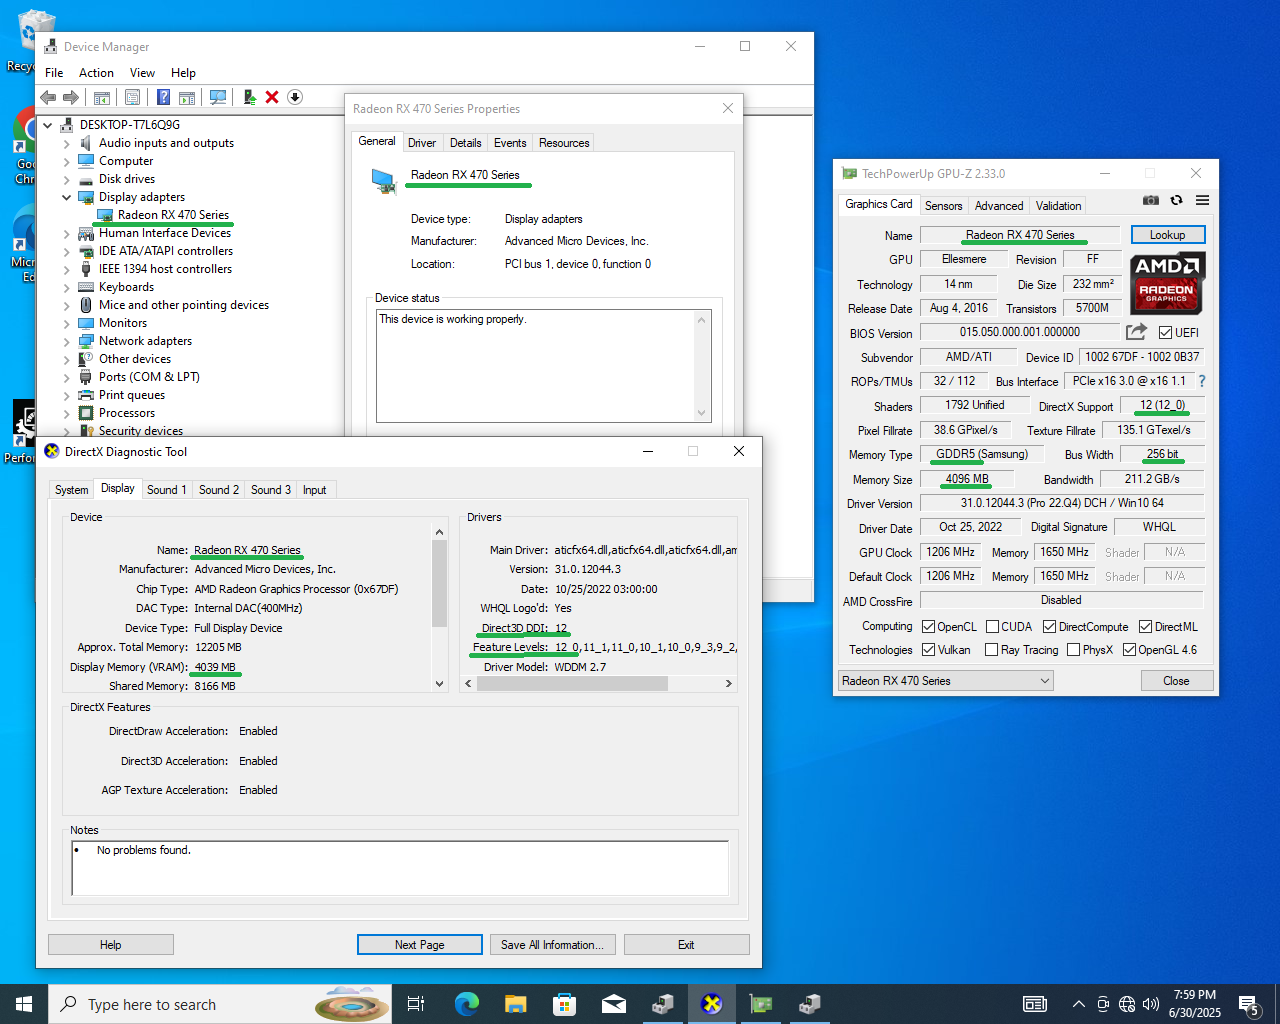
Task: Click the Lookup button
Action: coord(1167,235)
